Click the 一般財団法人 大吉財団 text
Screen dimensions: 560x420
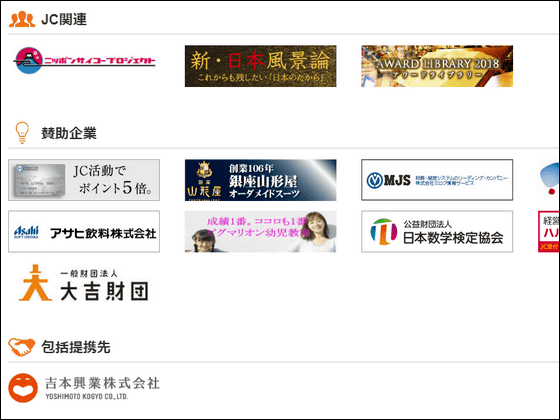click(x=104, y=286)
